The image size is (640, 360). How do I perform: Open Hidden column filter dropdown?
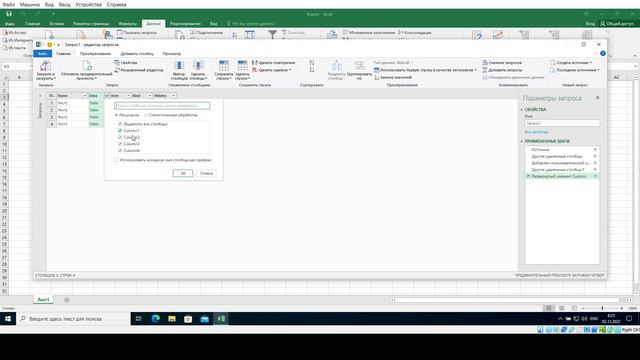click(x=173, y=96)
